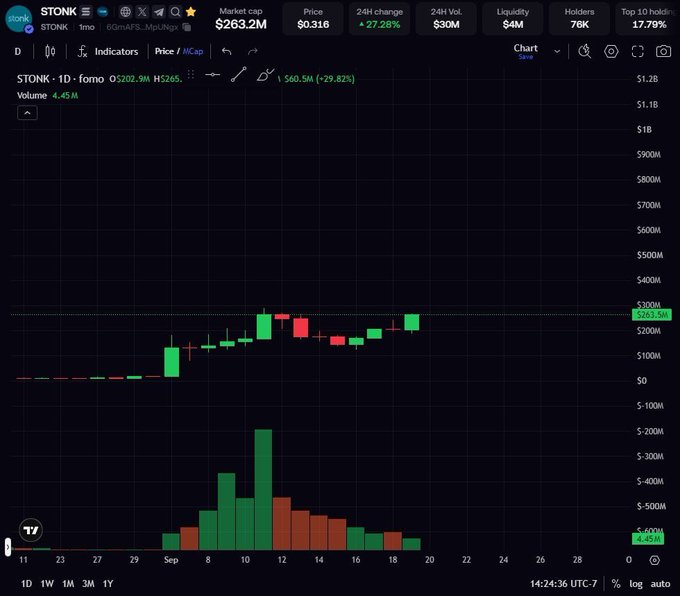The width and height of the screenshot is (680, 596).
Task: Toggle the favorite star for STONK
Action: [x=190, y=12]
